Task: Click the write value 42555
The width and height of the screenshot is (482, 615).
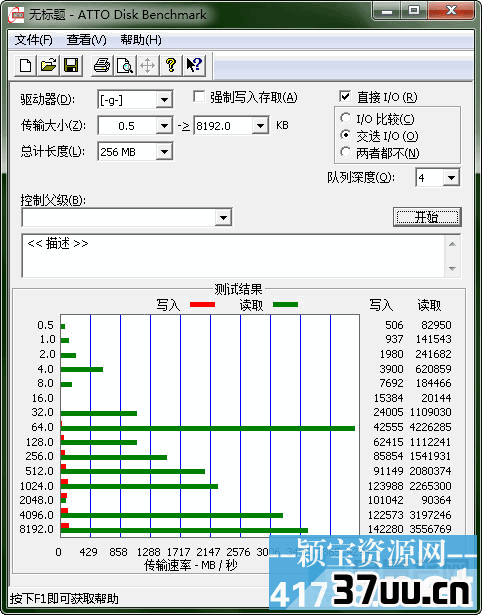Action: pyautogui.click(x=388, y=427)
